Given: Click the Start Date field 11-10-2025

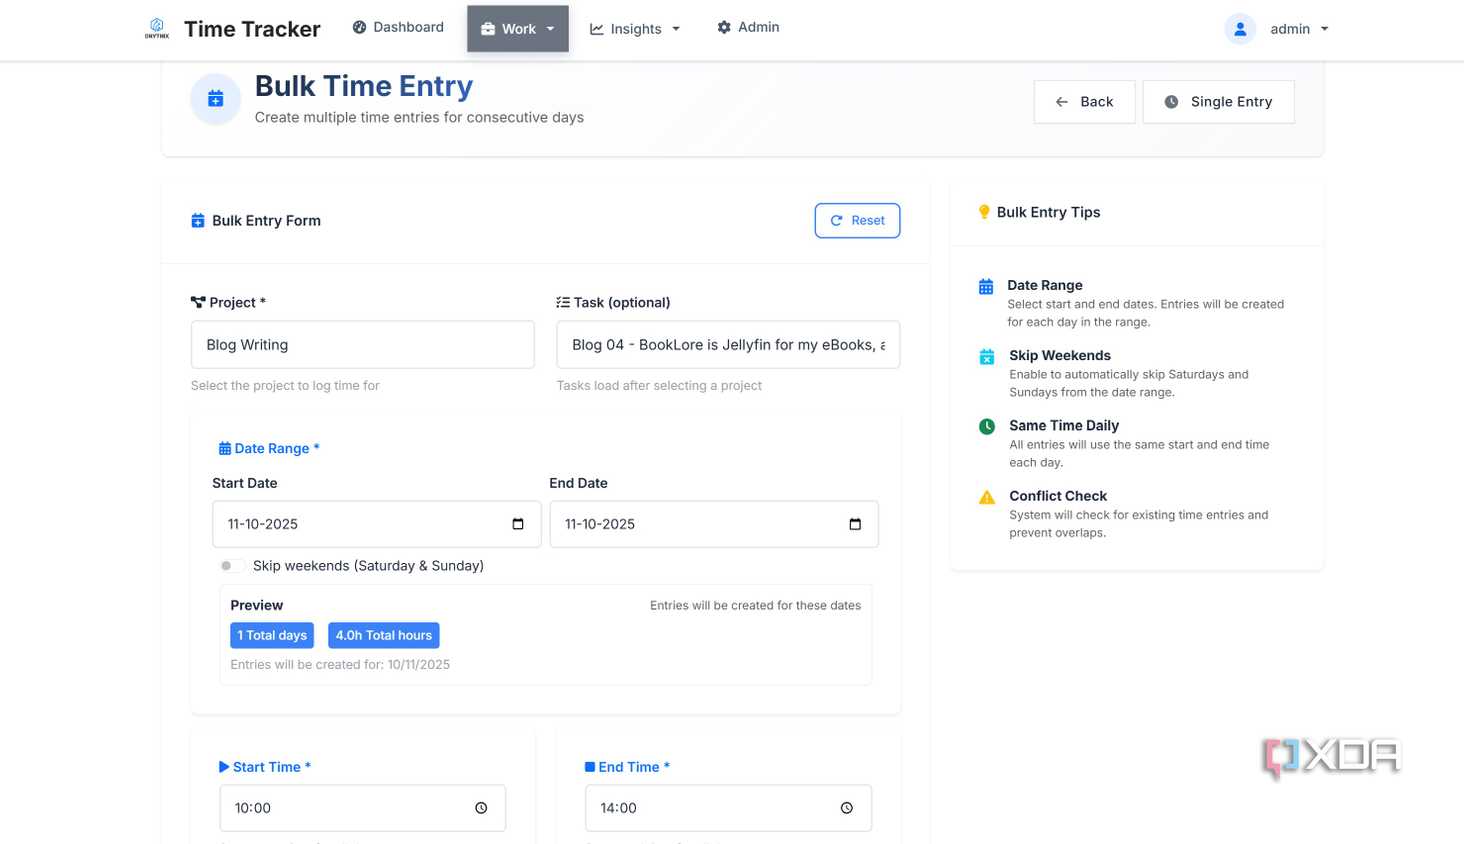Looking at the screenshot, I should click(x=377, y=524).
